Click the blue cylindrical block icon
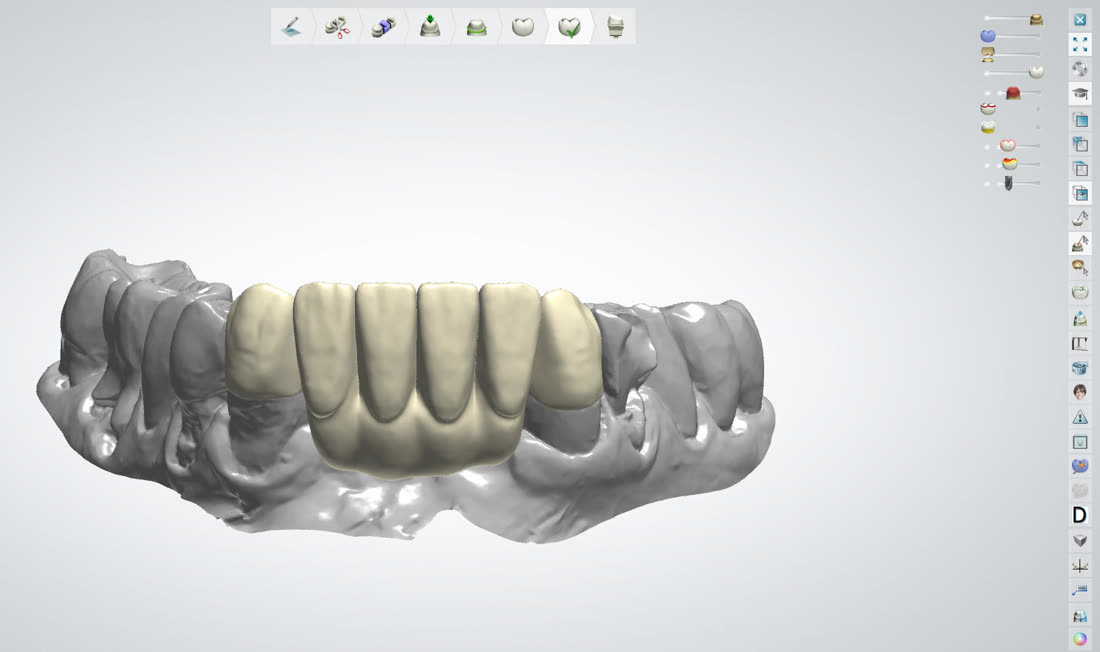This screenshot has width=1100, height=652. coord(1080,368)
